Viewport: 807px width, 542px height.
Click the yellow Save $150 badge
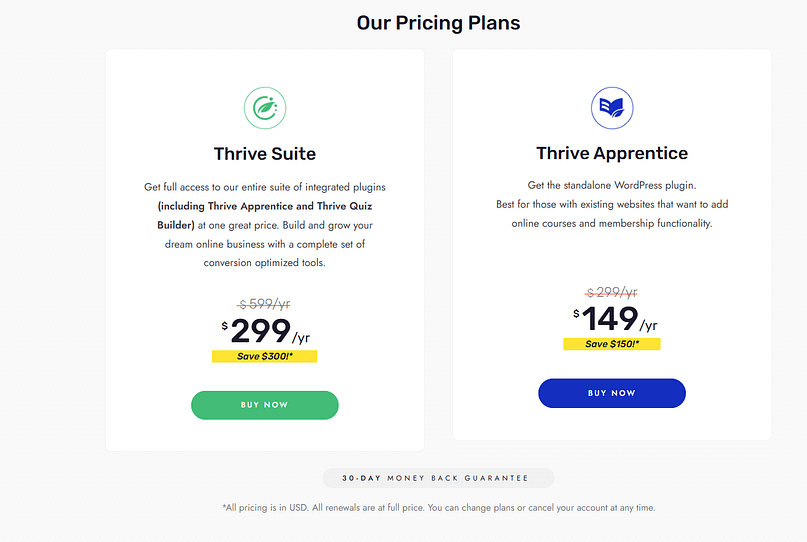(x=611, y=344)
